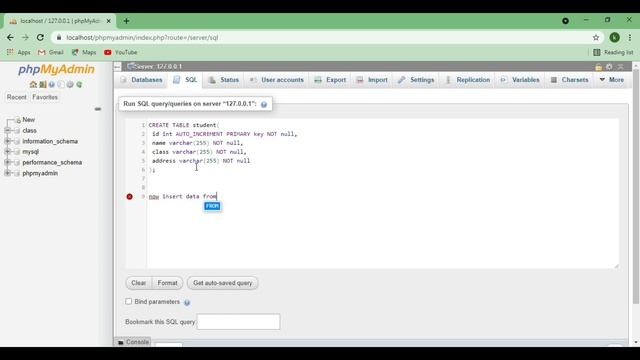Show the Favorites tables list

click(x=45, y=97)
